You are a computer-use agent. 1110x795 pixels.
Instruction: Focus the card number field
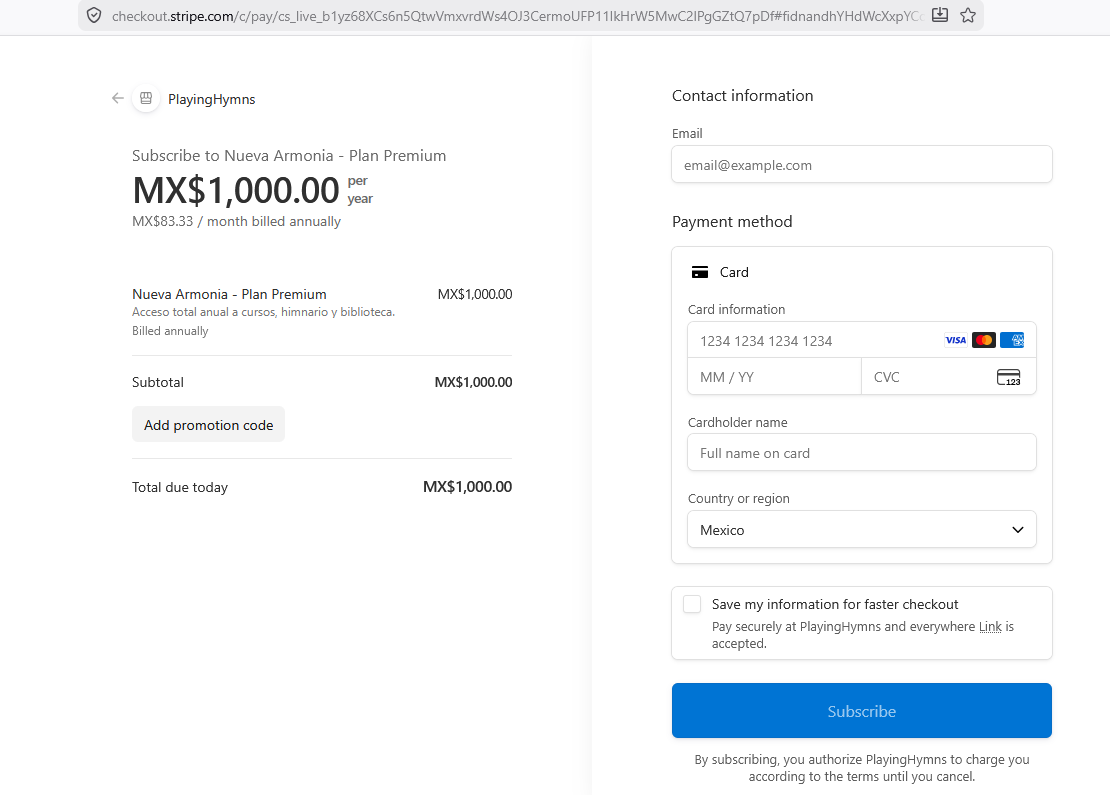[862, 341]
